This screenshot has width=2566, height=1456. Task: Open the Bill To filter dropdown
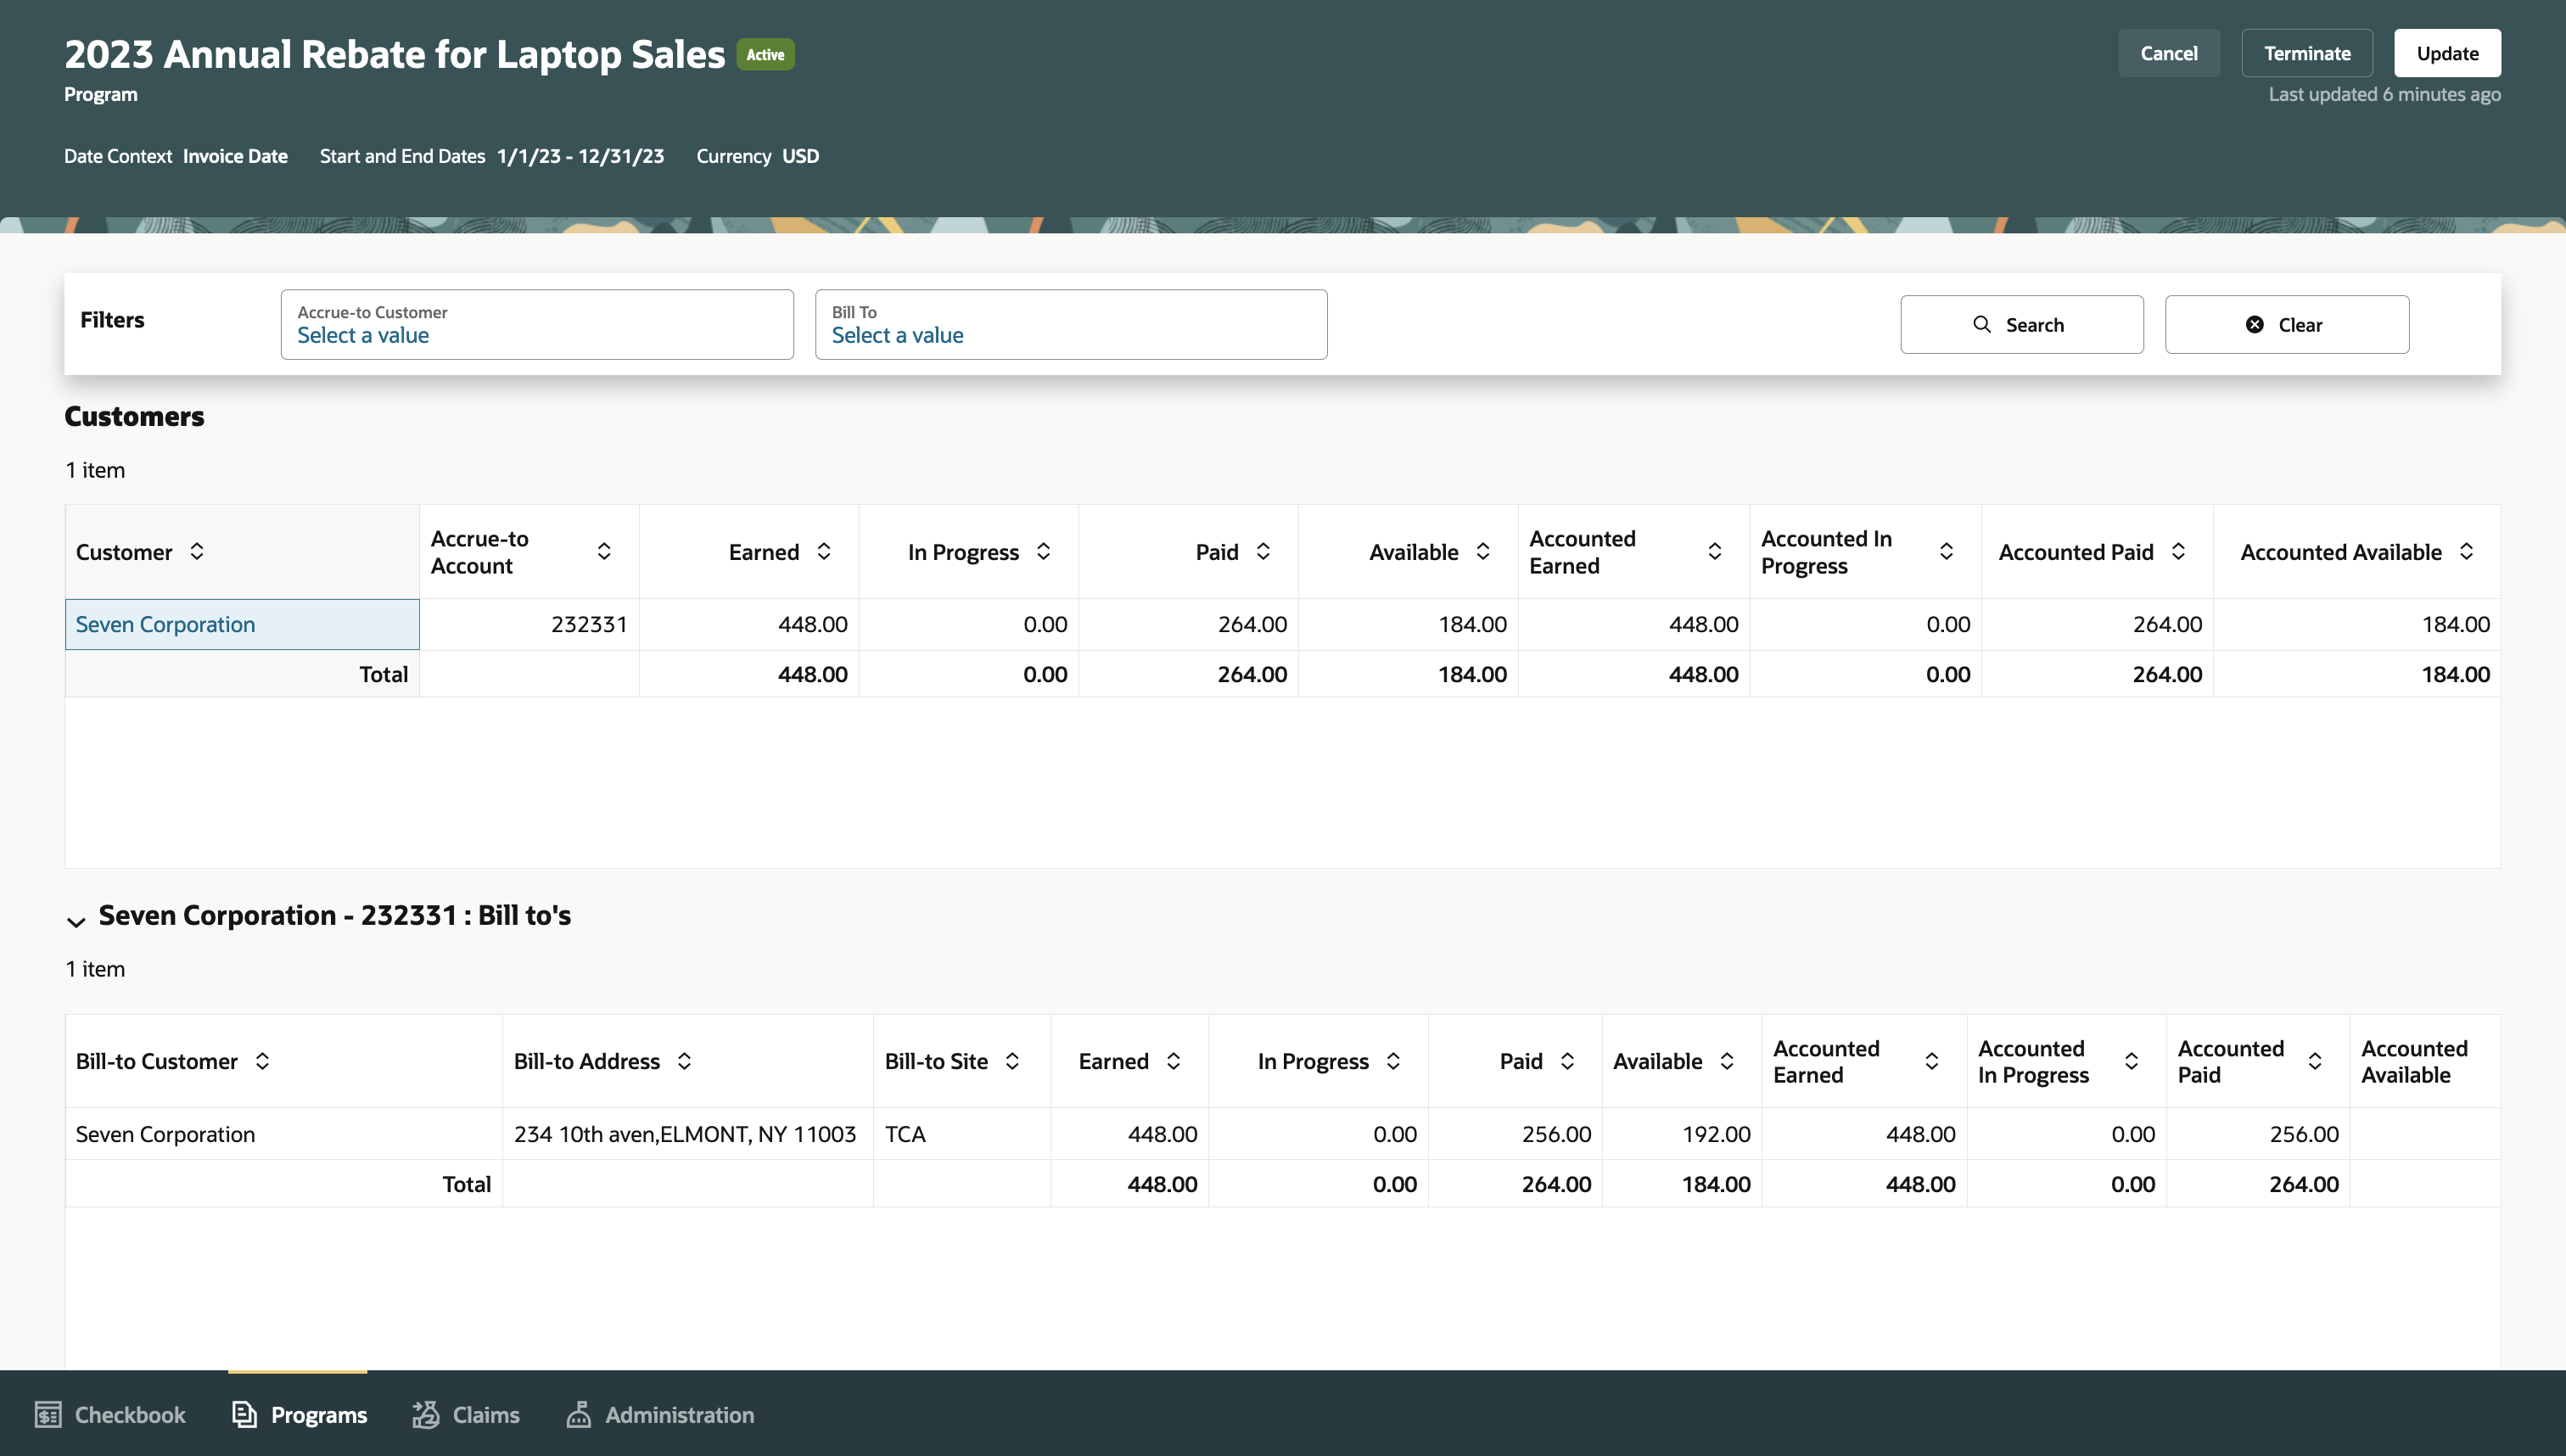coord(1071,324)
